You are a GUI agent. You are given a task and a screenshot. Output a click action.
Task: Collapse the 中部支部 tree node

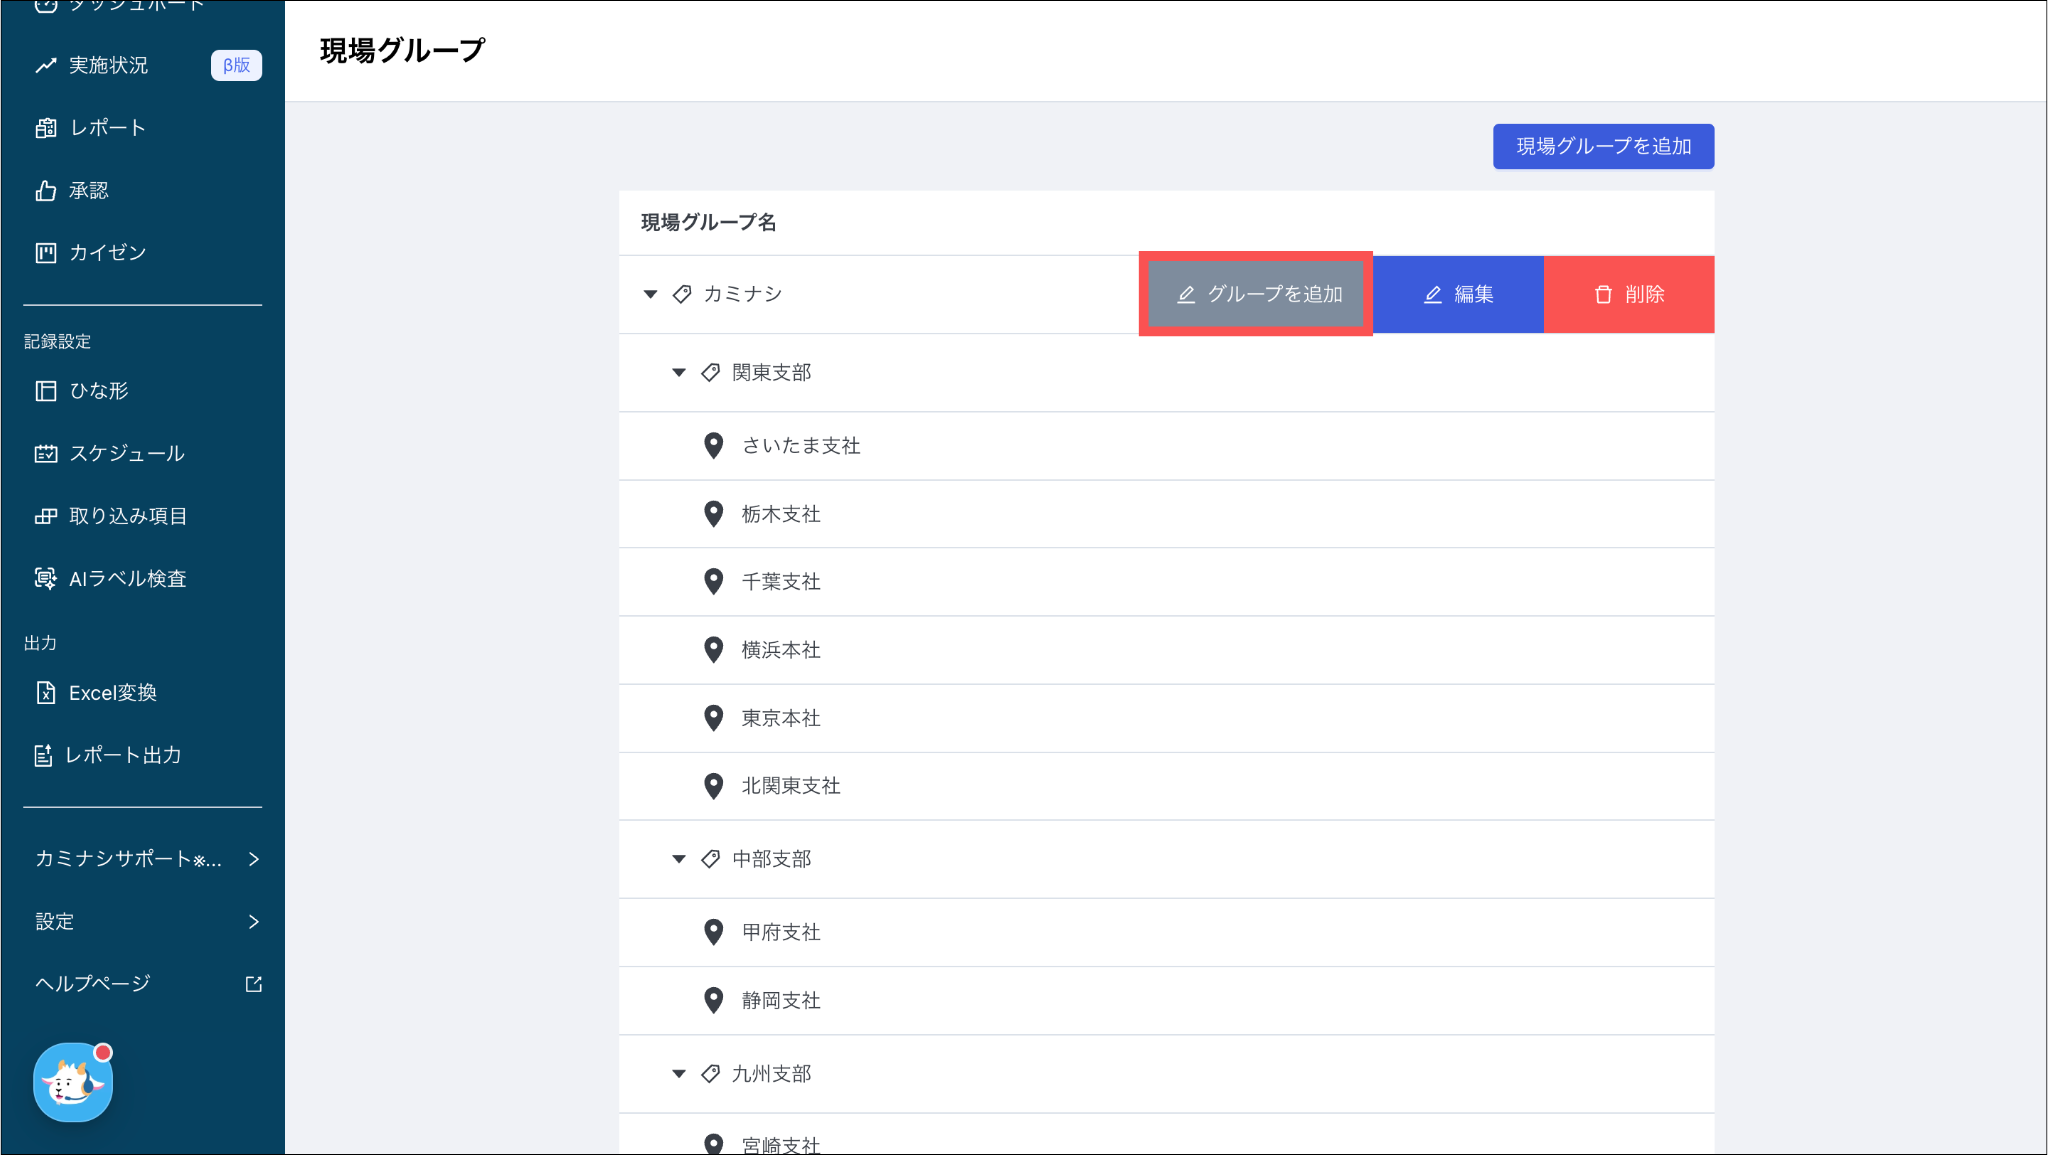pyautogui.click(x=679, y=859)
